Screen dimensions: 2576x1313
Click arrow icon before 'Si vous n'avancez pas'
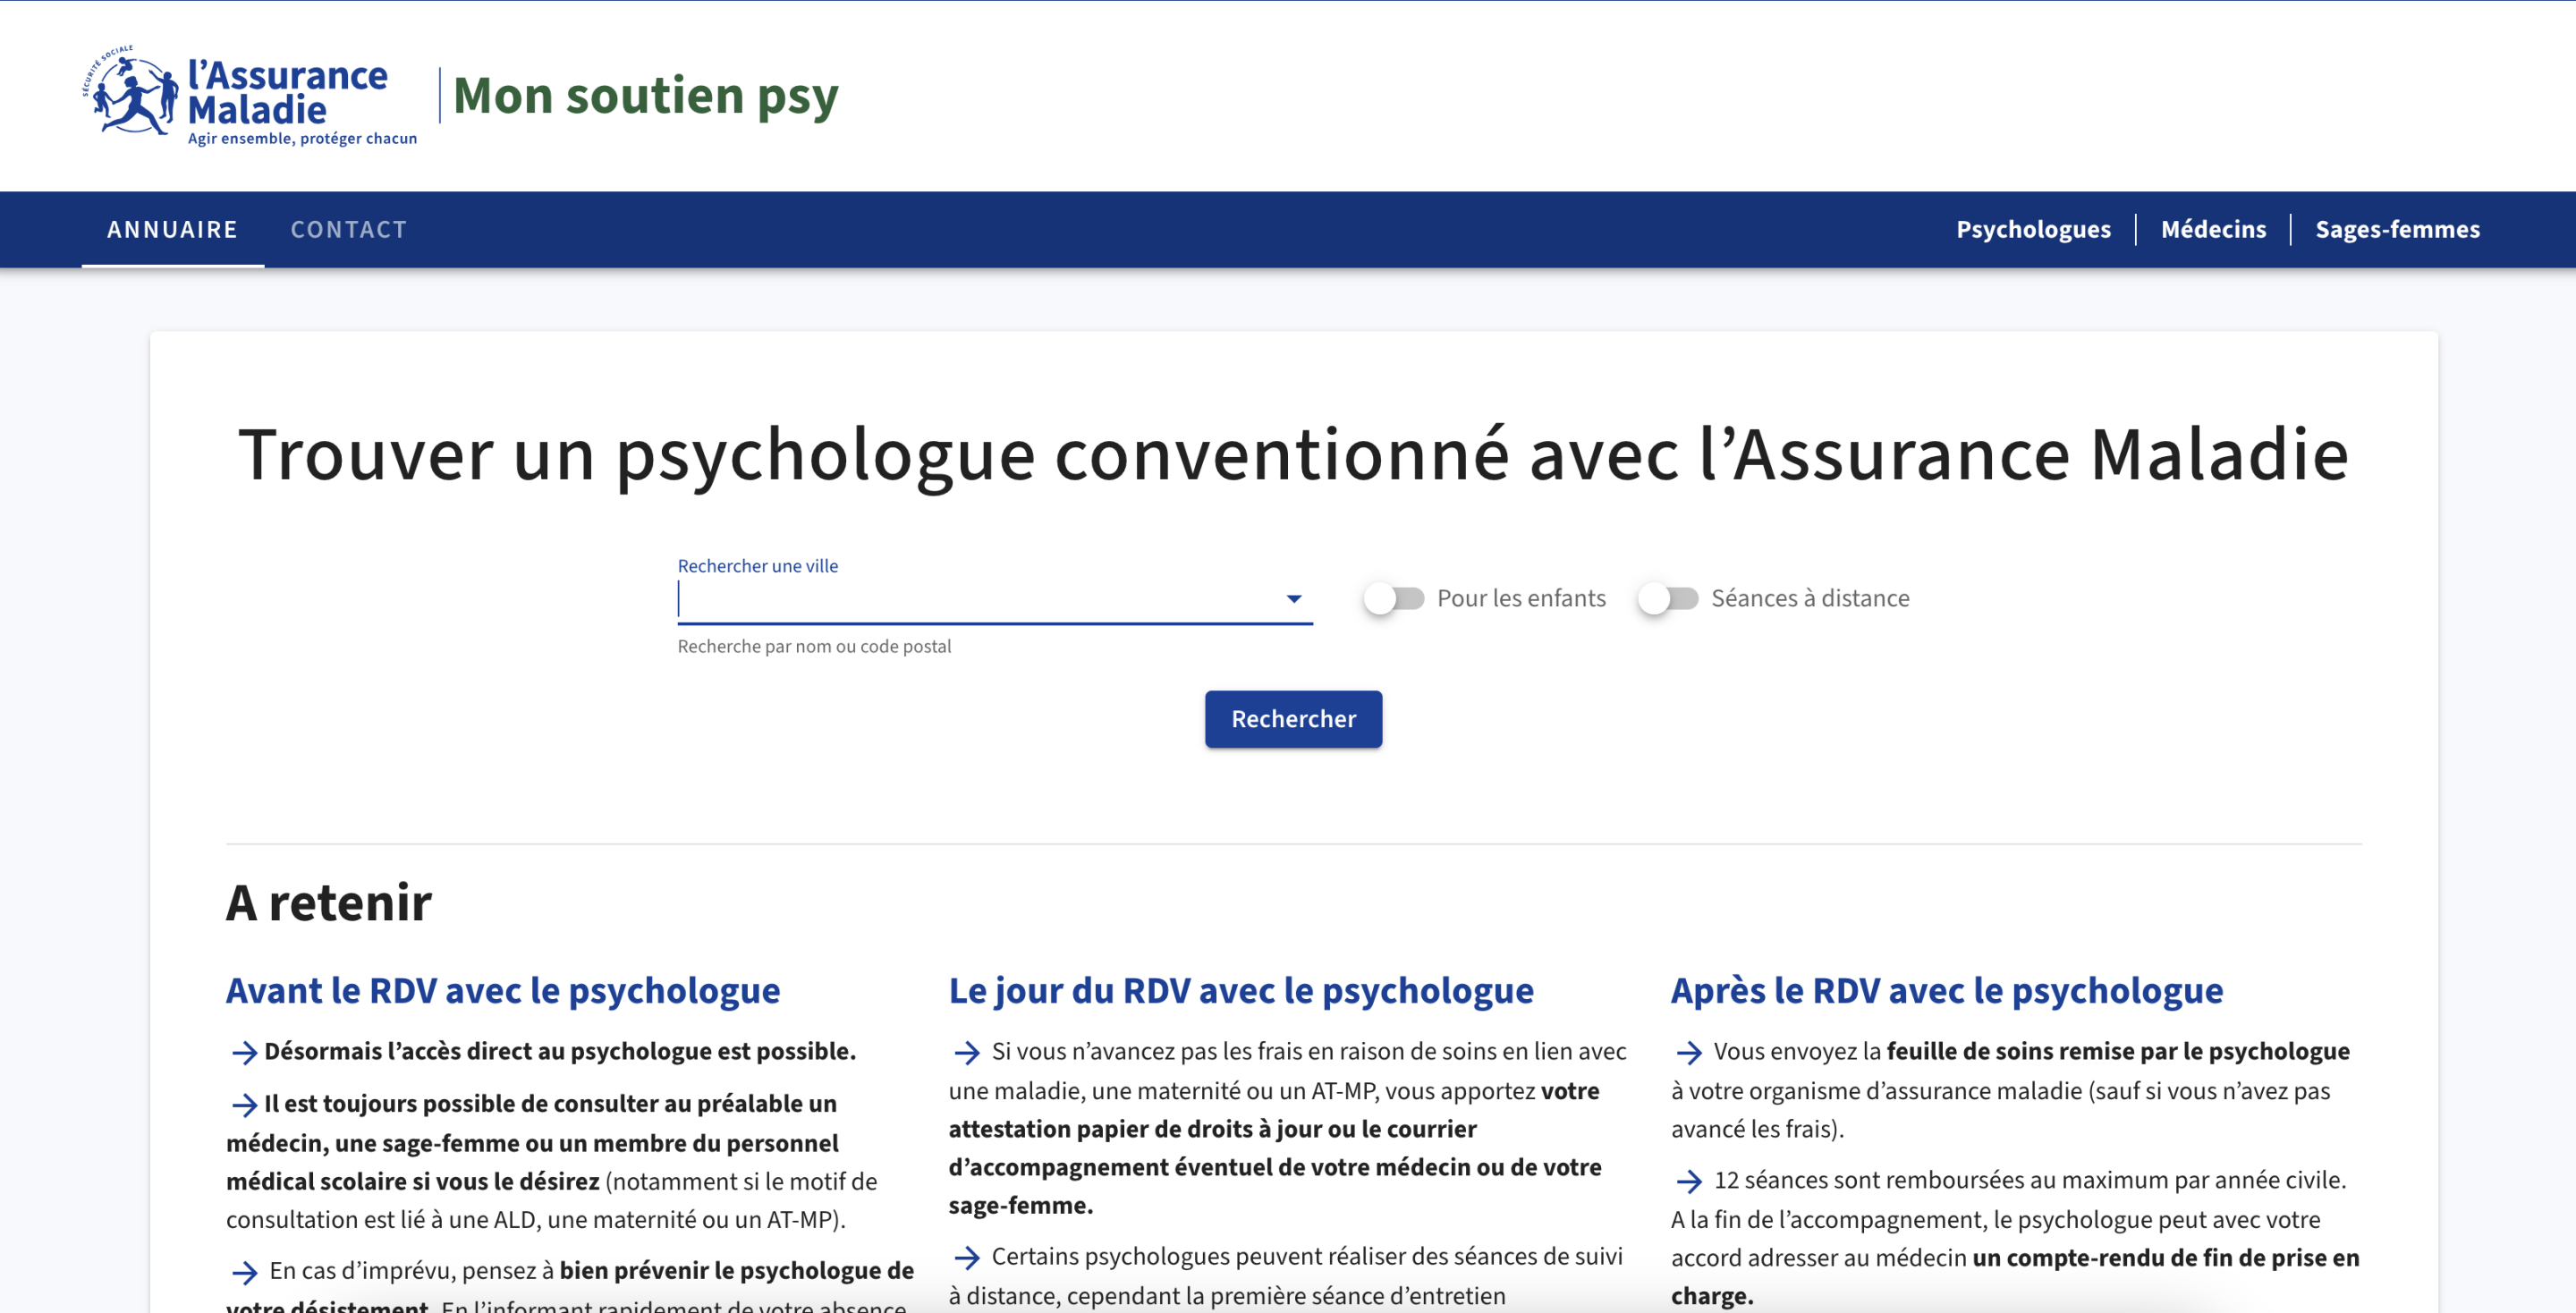tap(966, 1052)
